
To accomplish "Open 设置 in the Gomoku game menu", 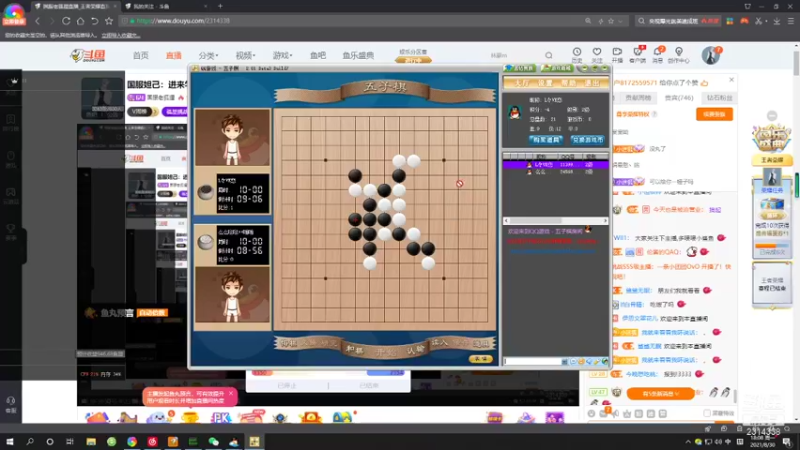I will 545,83.
